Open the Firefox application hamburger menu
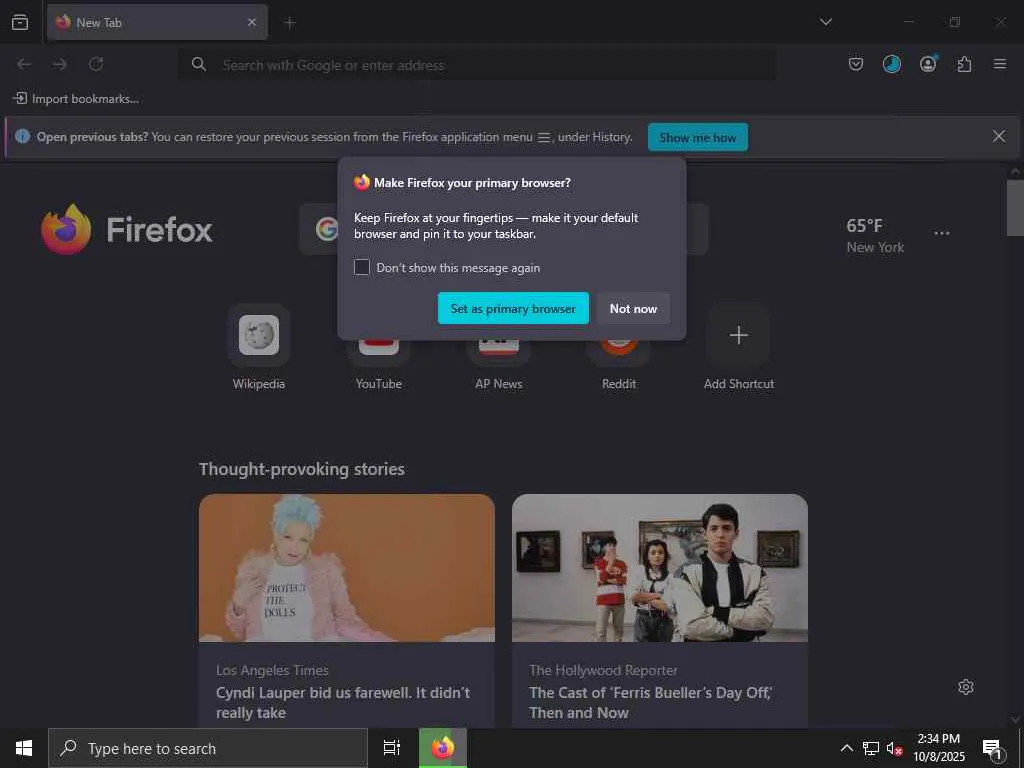The image size is (1024, 768). pyautogui.click(x=1000, y=64)
